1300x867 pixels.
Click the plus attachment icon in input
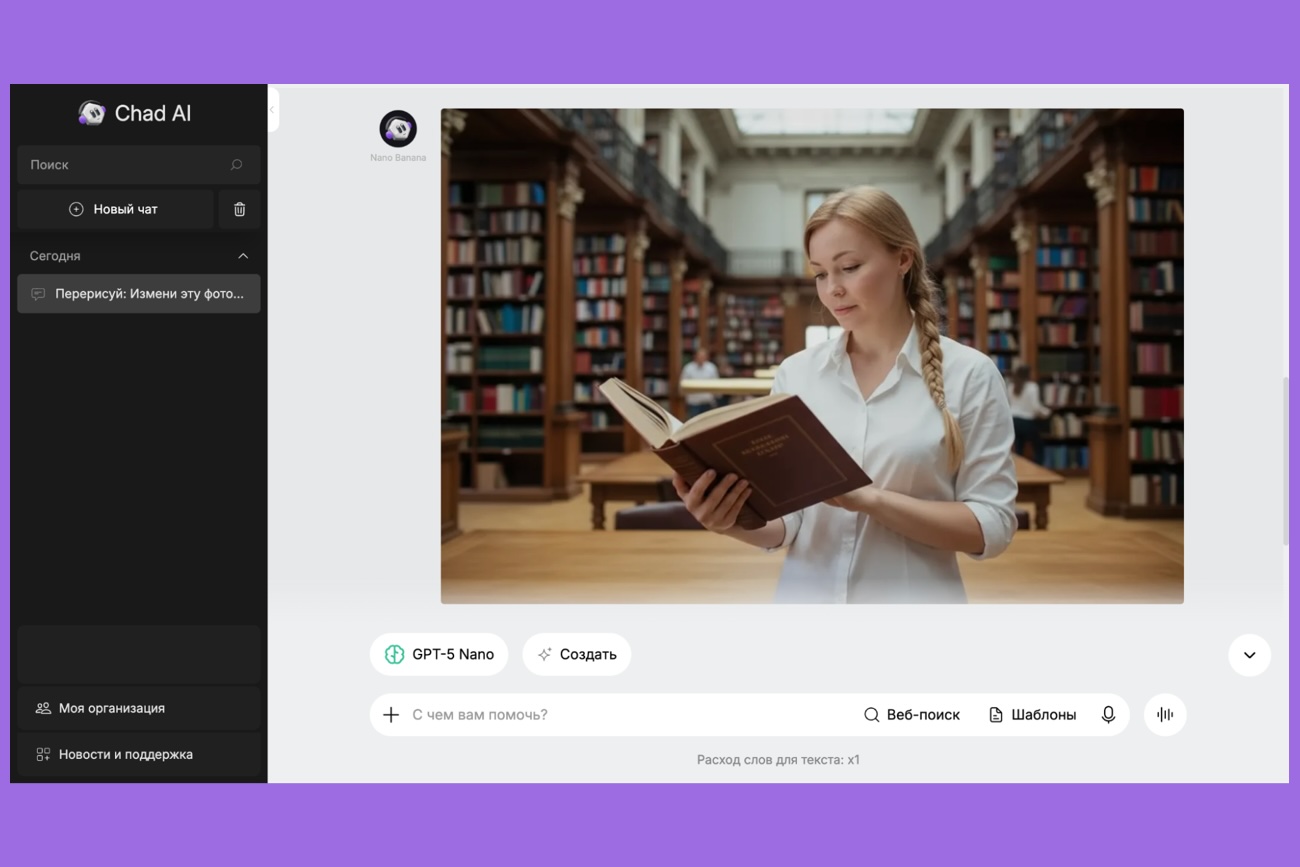pyautogui.click(x=391, y=715)
